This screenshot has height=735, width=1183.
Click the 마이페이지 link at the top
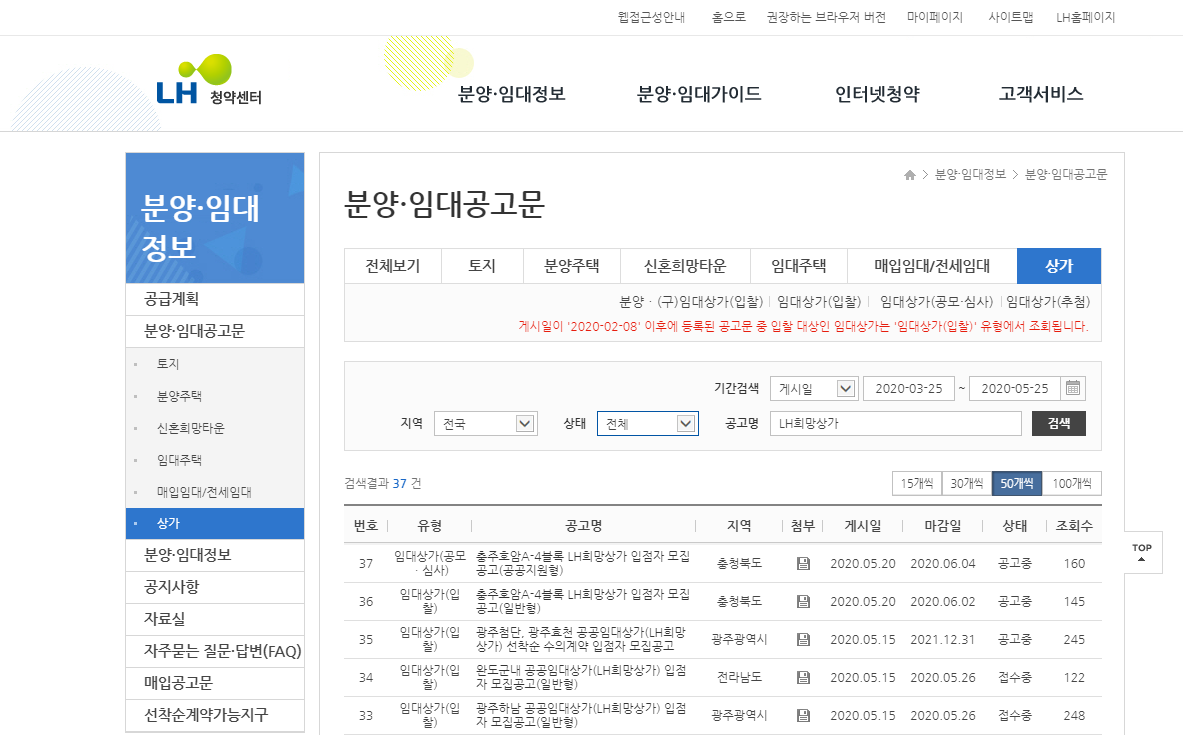pyautogui.click(x=935, y=16)
